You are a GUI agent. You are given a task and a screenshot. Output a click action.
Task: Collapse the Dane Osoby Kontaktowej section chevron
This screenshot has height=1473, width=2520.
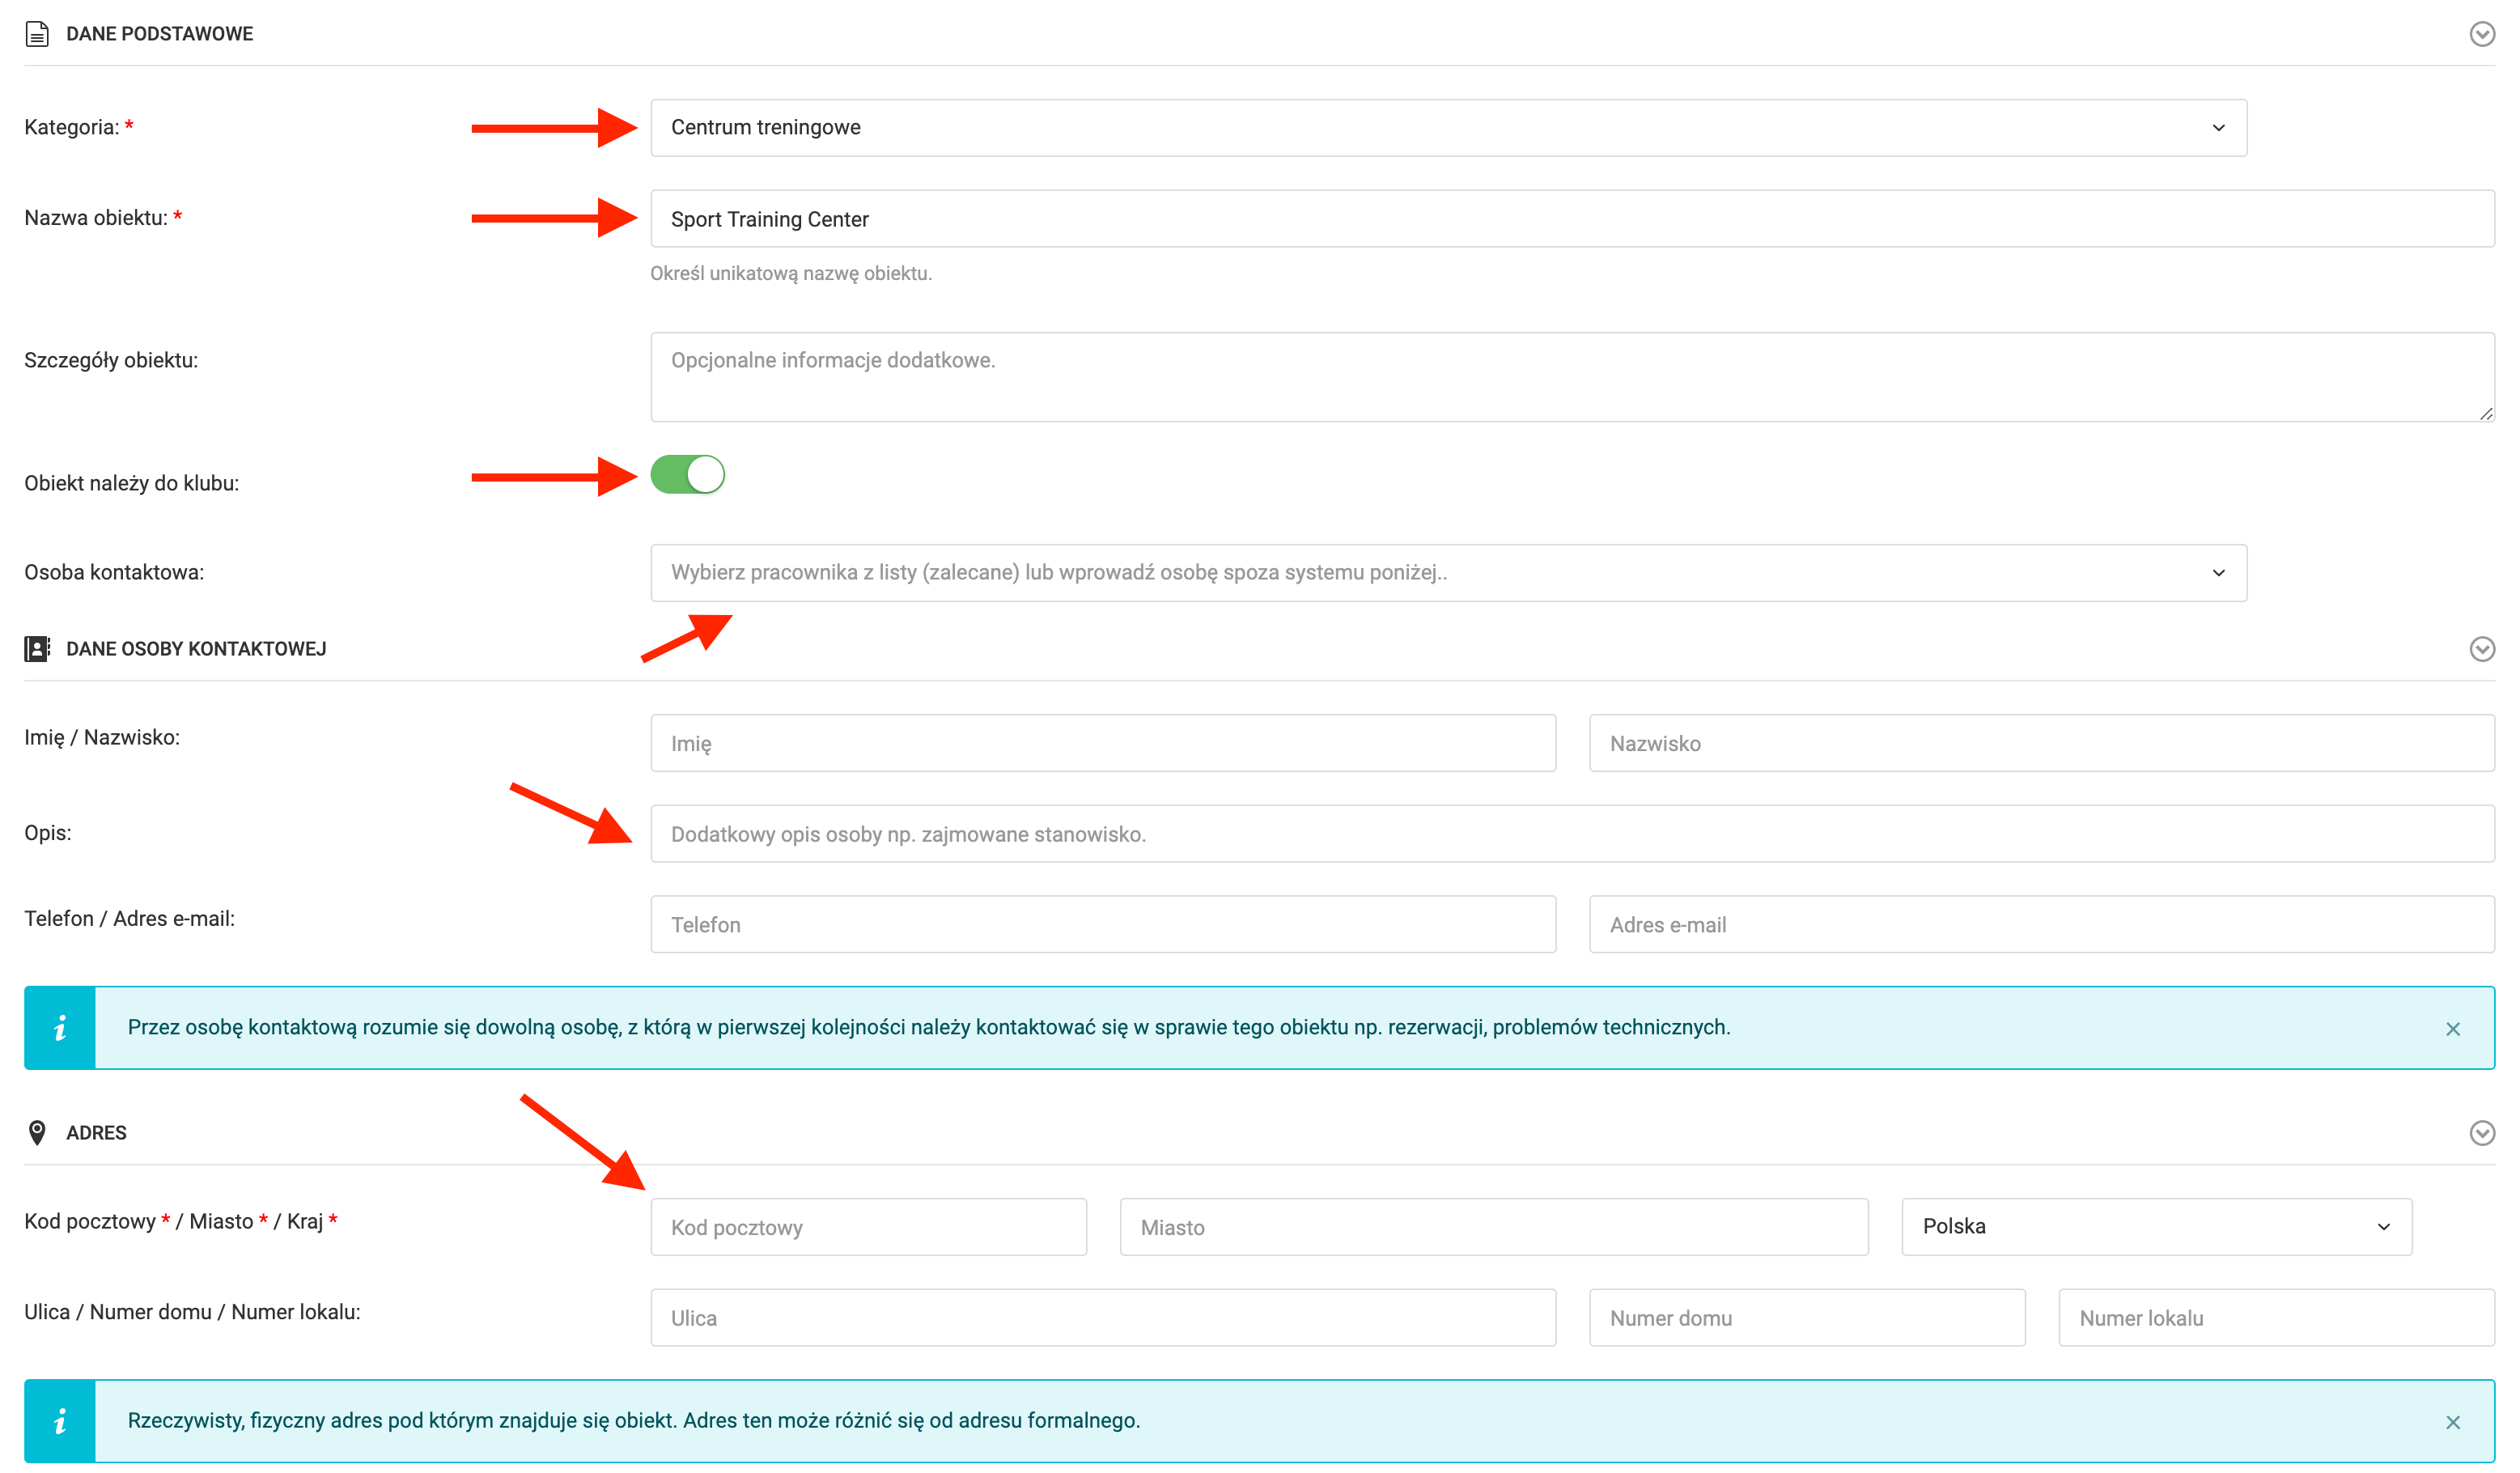[x=2481, y=649]
